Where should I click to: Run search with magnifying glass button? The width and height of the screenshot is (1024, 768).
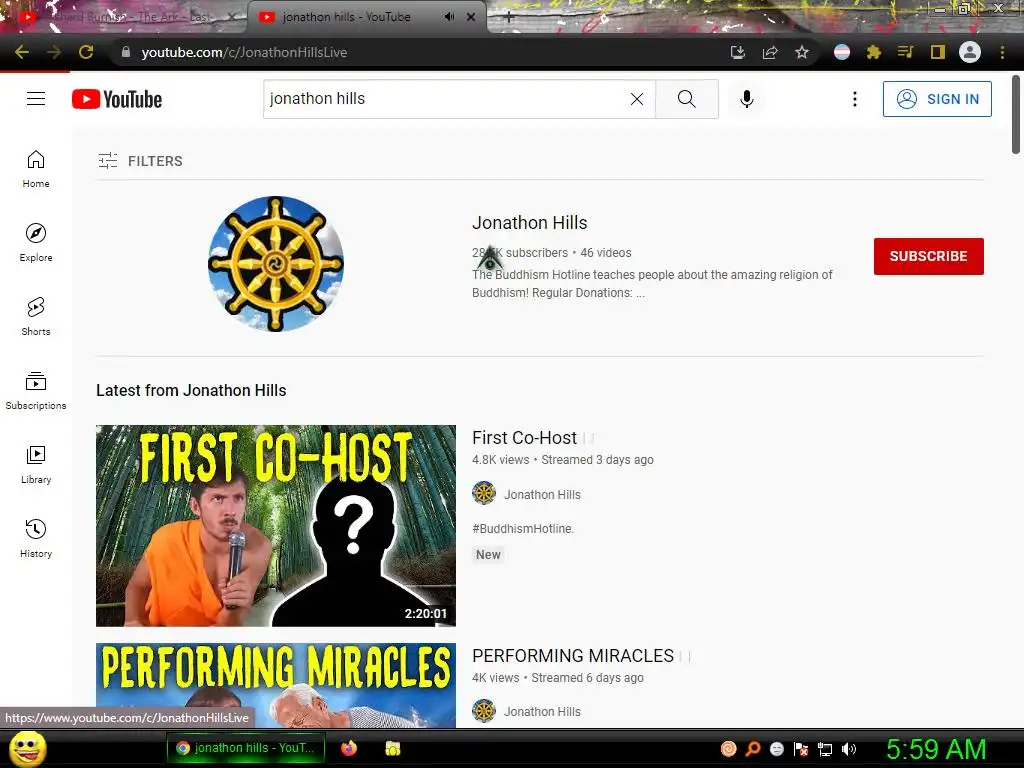tap(686, 99)
